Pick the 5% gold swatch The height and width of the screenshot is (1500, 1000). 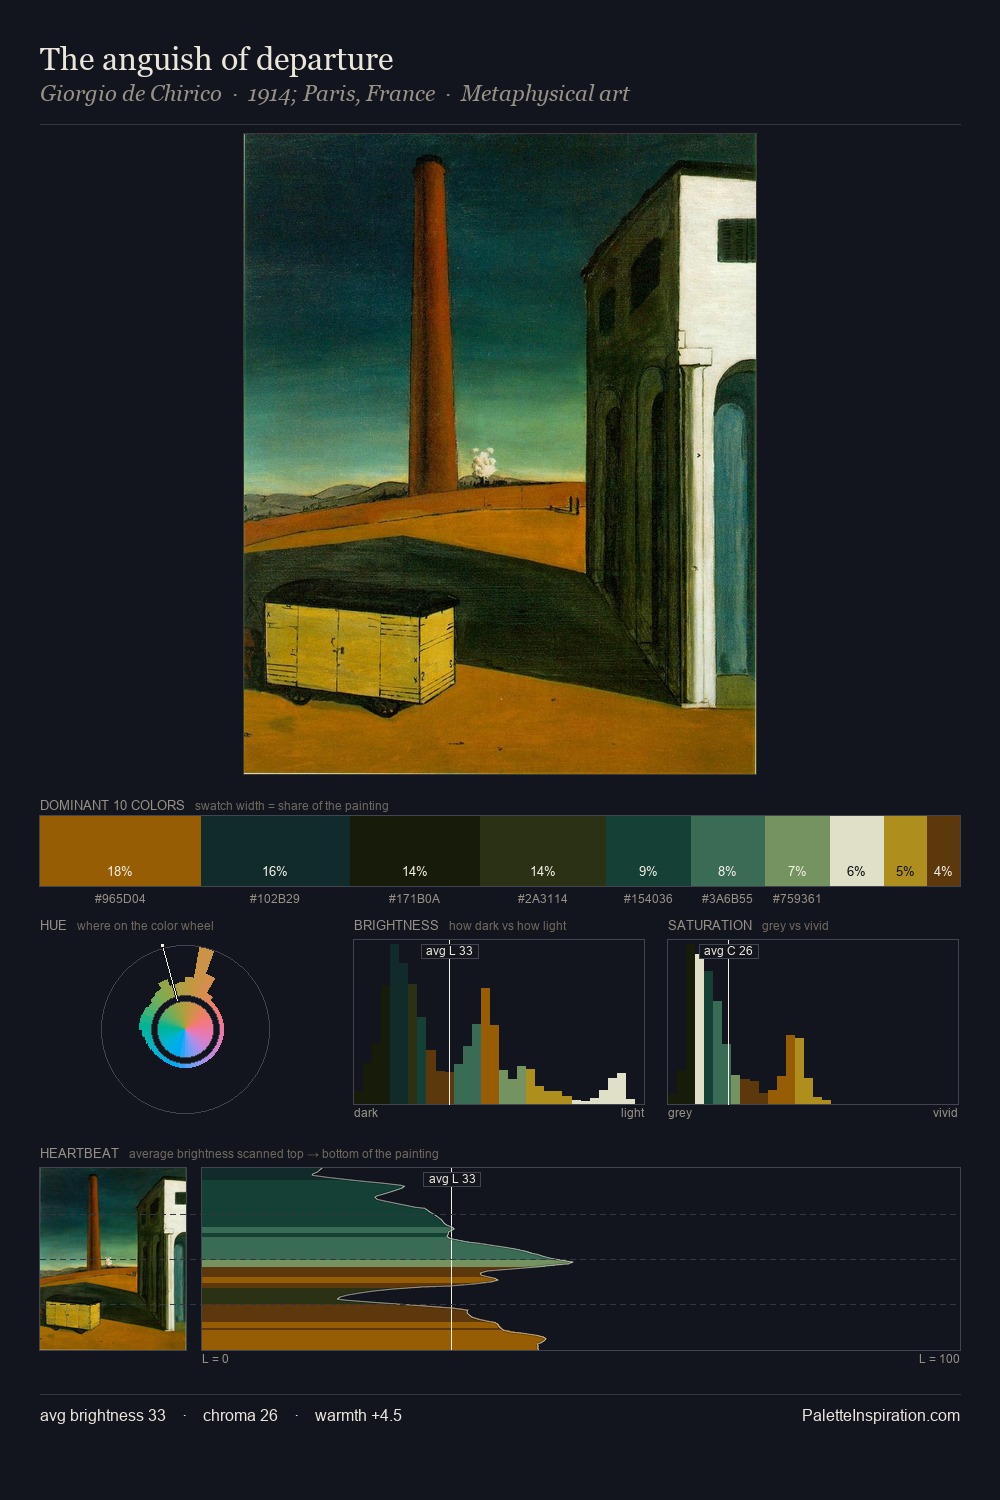(x=905, y=851)
